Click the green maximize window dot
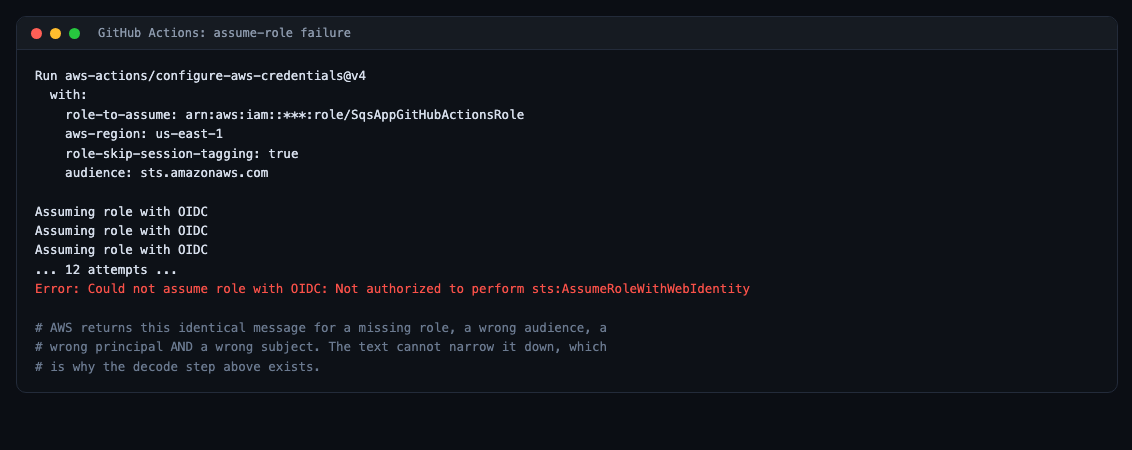Image resolution: width=1132 pixels, height=450 pixels. click(x=74, y=33)
